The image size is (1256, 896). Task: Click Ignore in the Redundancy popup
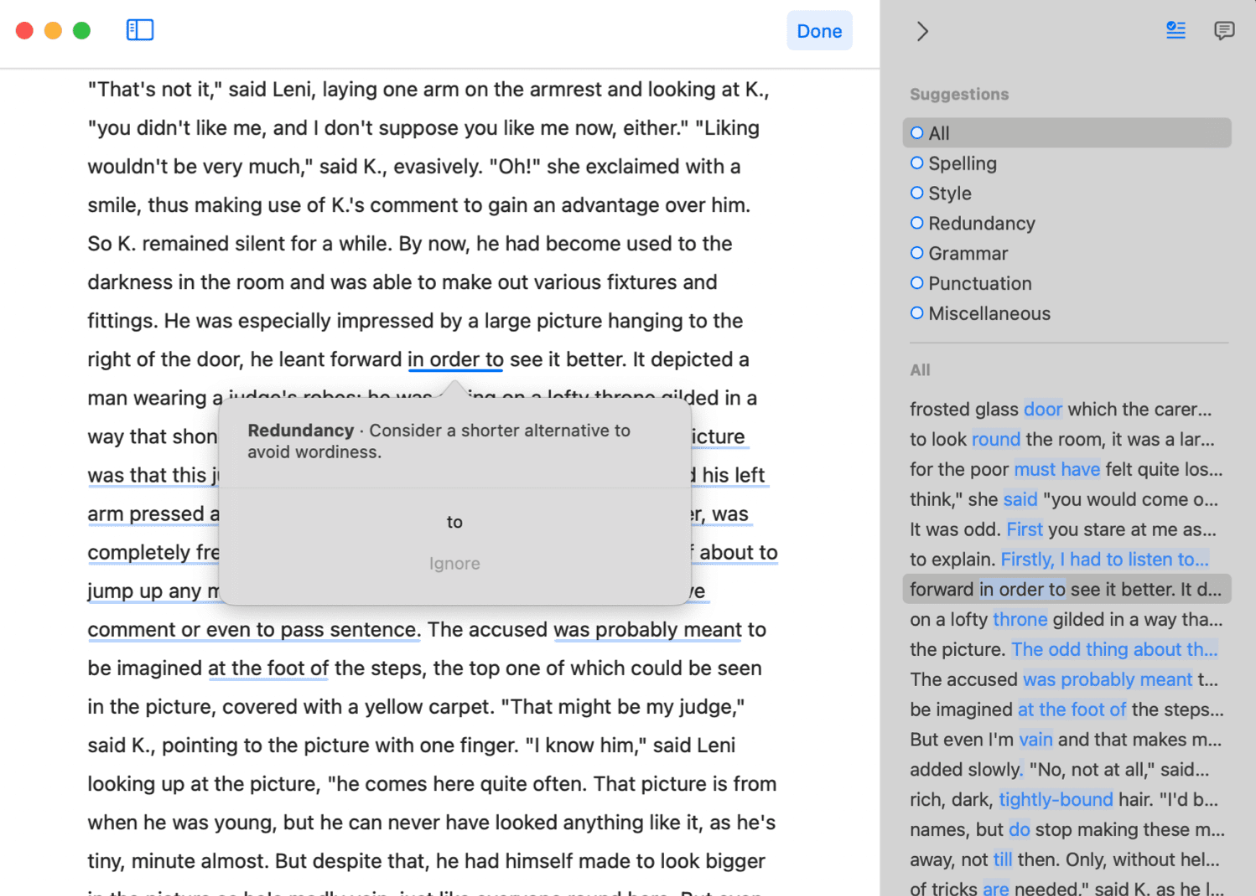(455, 563)
